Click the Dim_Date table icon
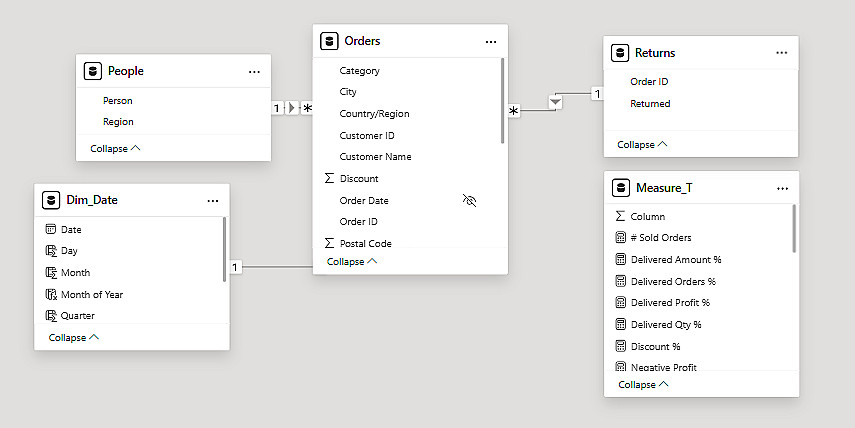This screenshot has width=855, height=428. pyautogui.click(x=50, y=200)
